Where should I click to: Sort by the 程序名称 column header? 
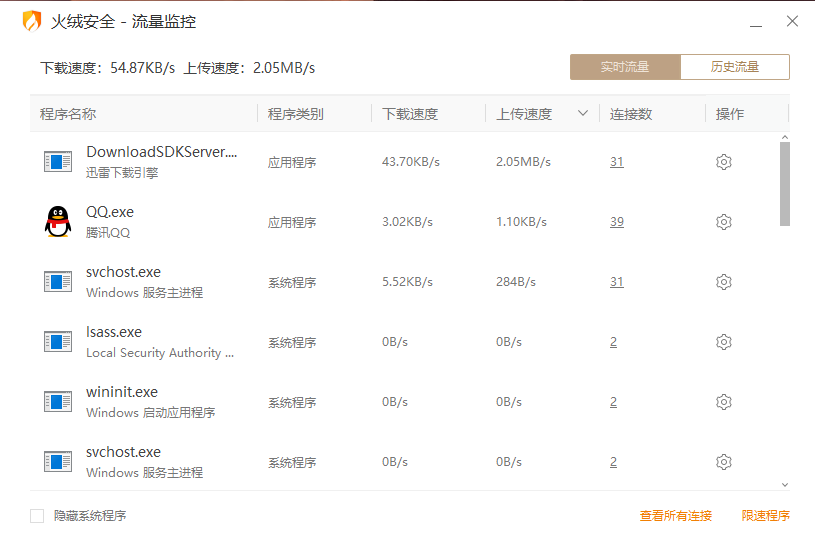68,114
